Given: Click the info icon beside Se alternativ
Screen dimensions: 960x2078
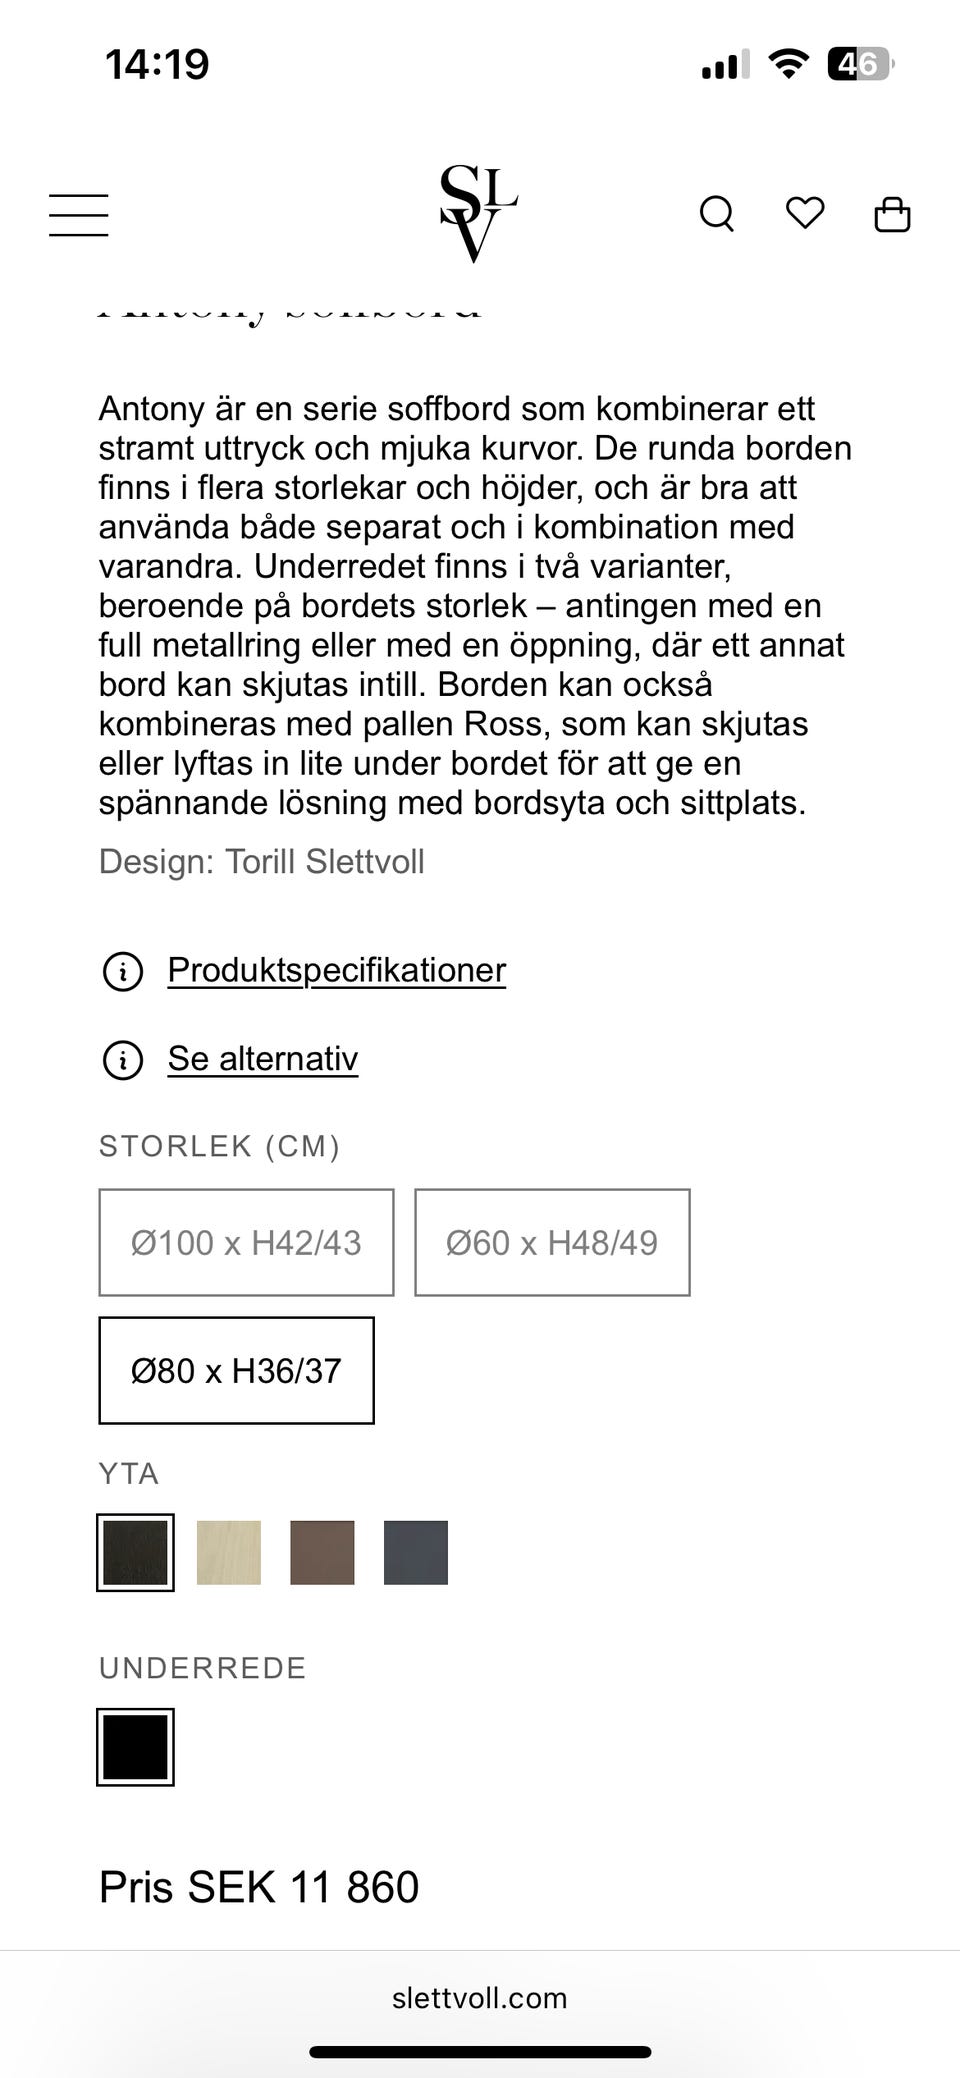Looking at the screenshot, I should pyautogui.click(x=121, y=1060).
